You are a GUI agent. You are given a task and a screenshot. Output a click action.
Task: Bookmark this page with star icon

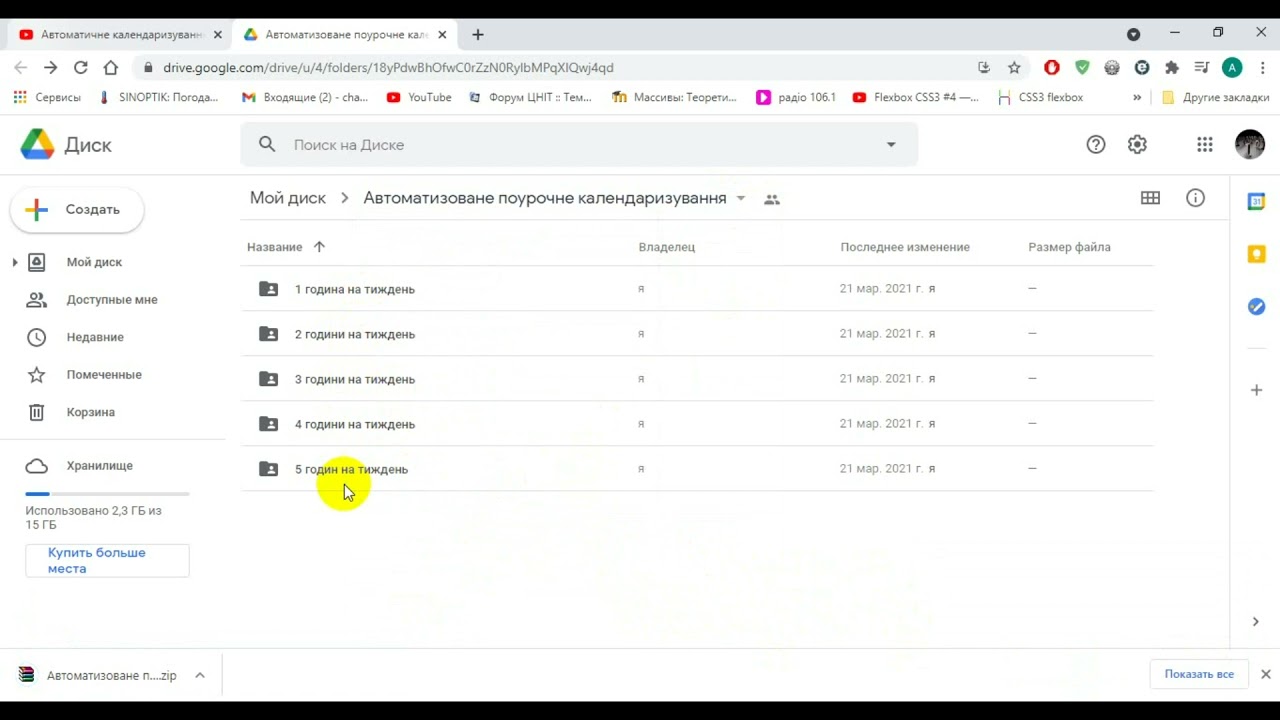[1014, 67]
